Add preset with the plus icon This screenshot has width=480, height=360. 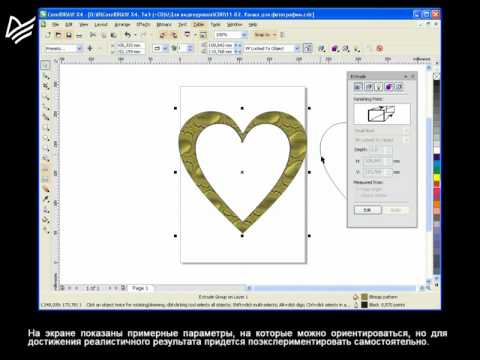tap(90, 49)
